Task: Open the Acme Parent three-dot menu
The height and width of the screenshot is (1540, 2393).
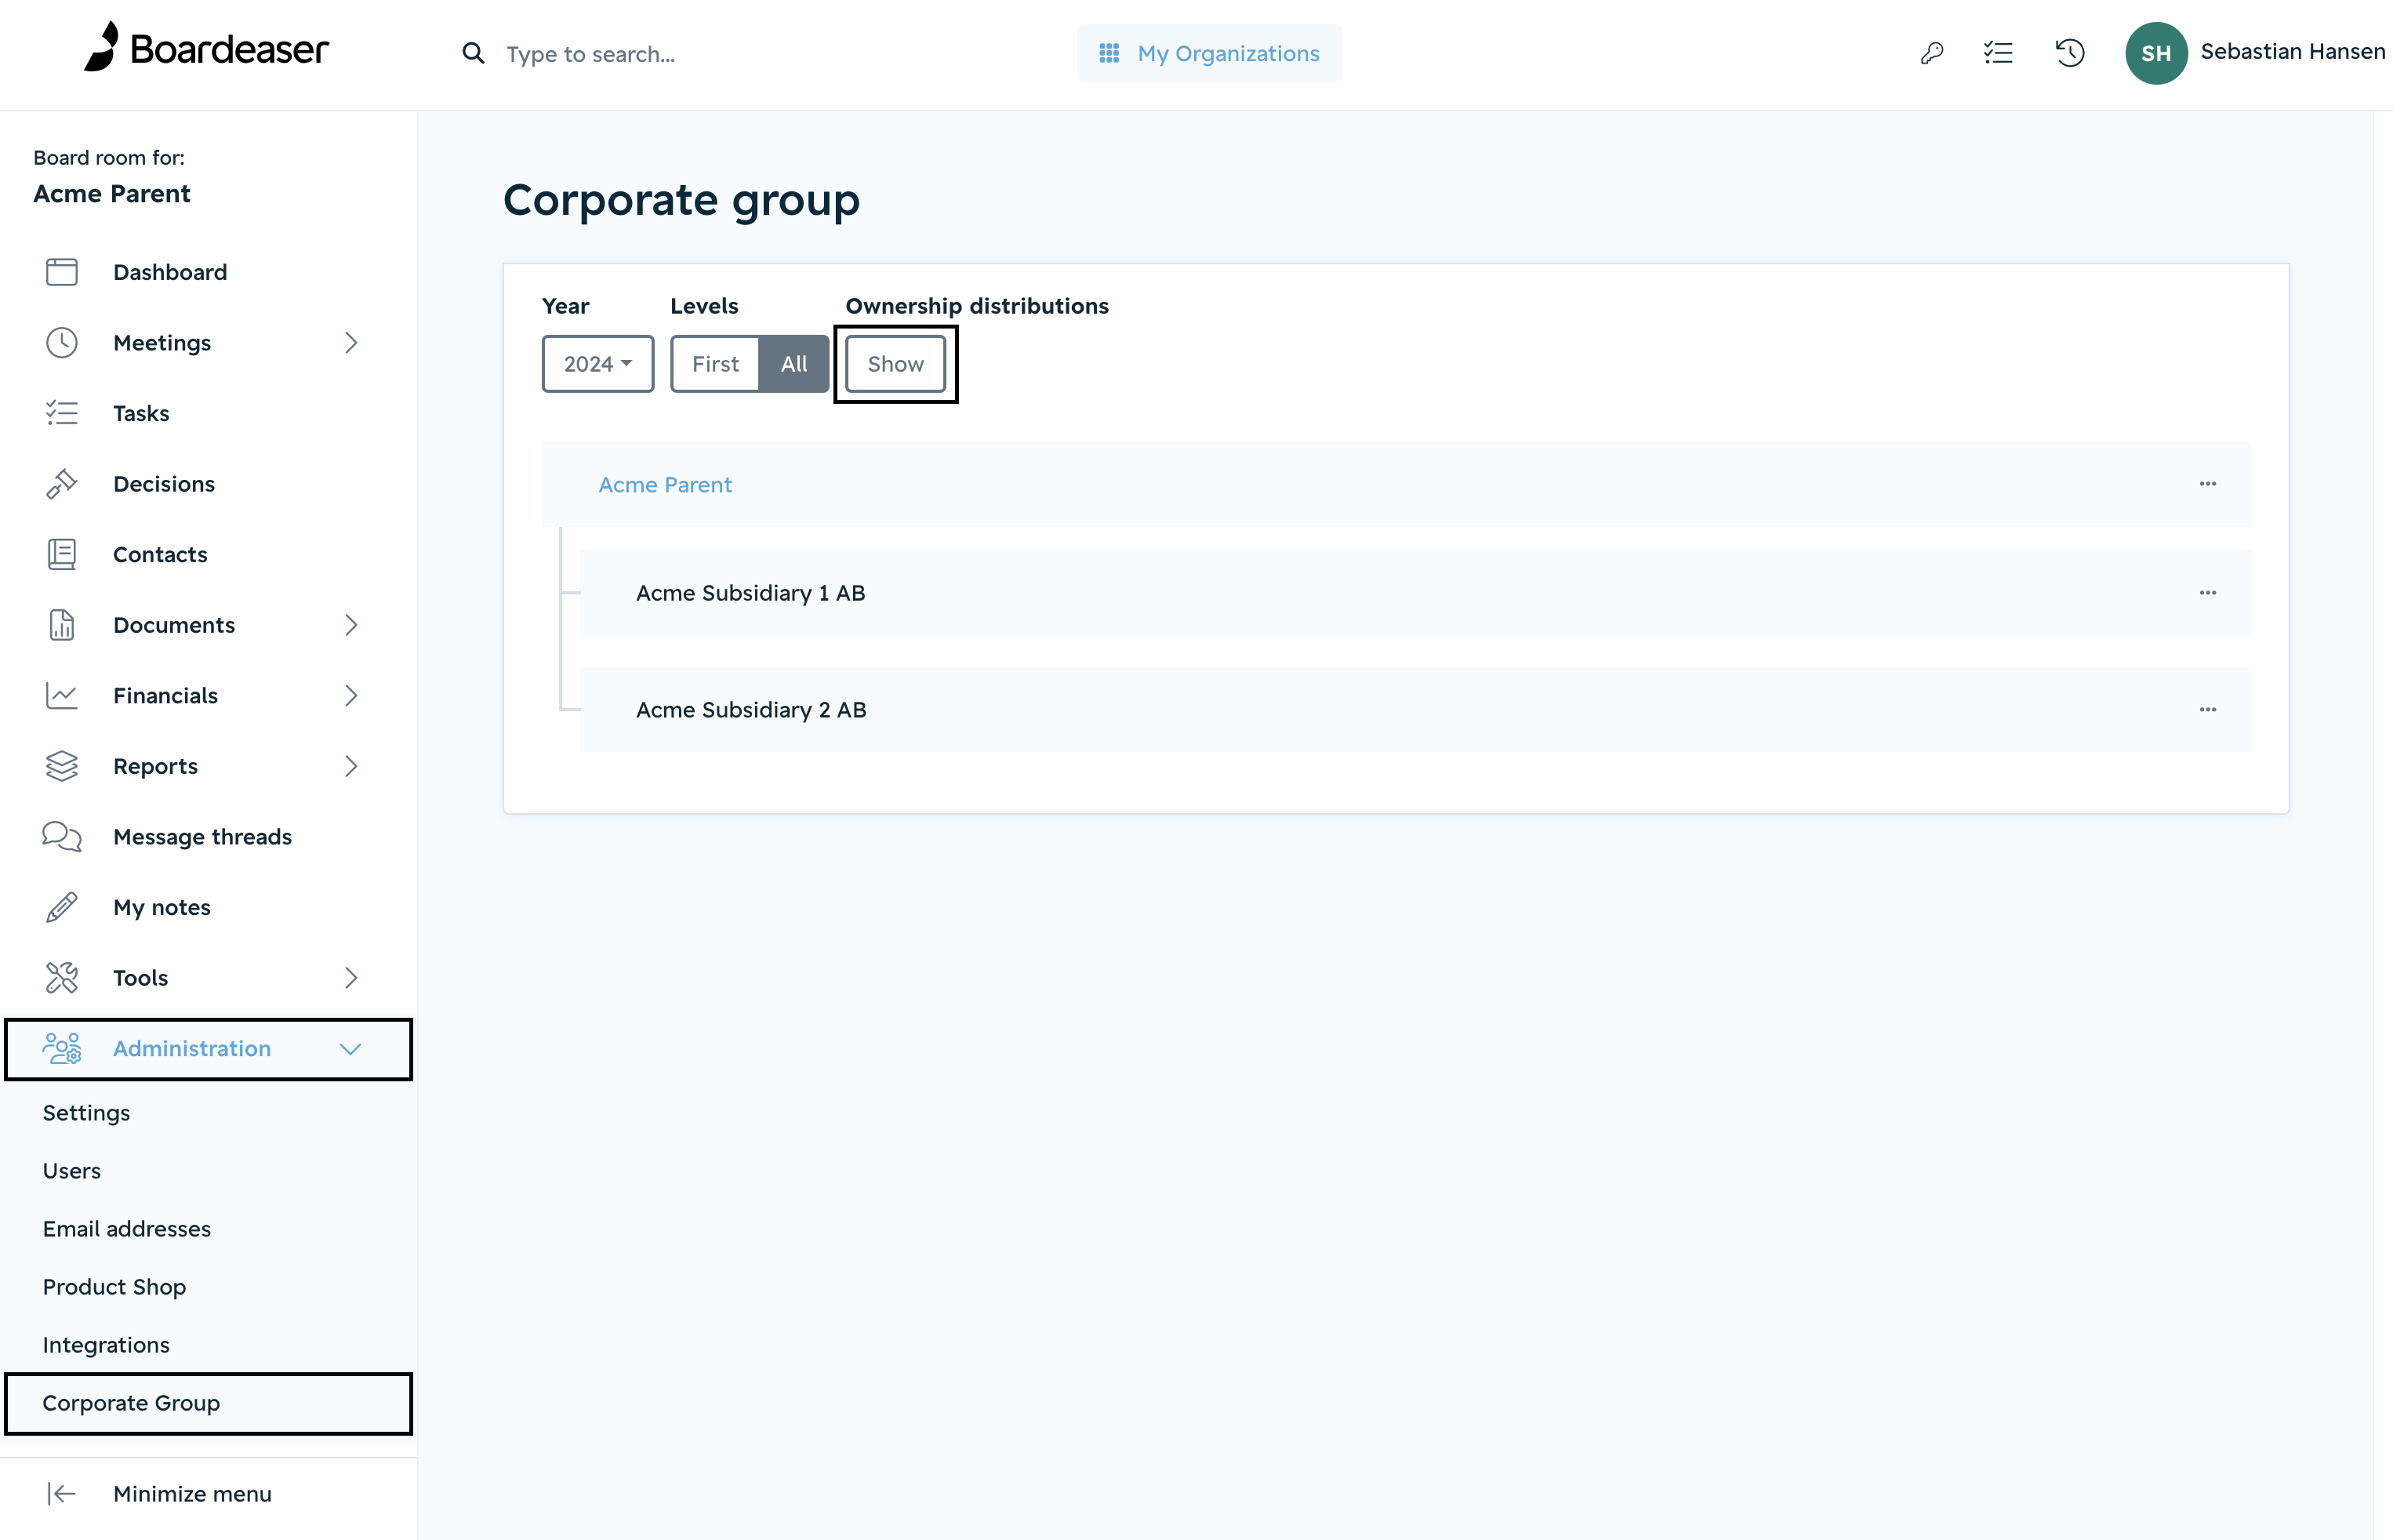Action: pyautogui.click(x=2207, y=484)
